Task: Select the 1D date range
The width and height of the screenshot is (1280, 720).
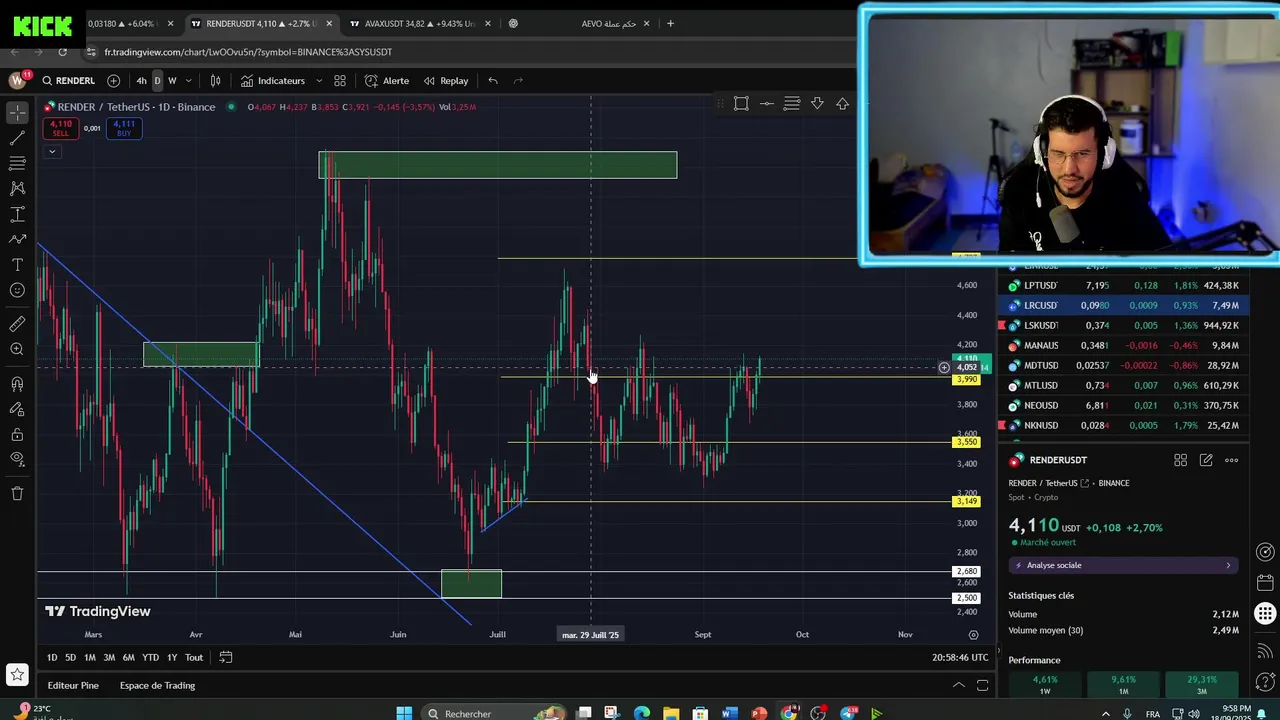Action: click(x=52, y=657)
